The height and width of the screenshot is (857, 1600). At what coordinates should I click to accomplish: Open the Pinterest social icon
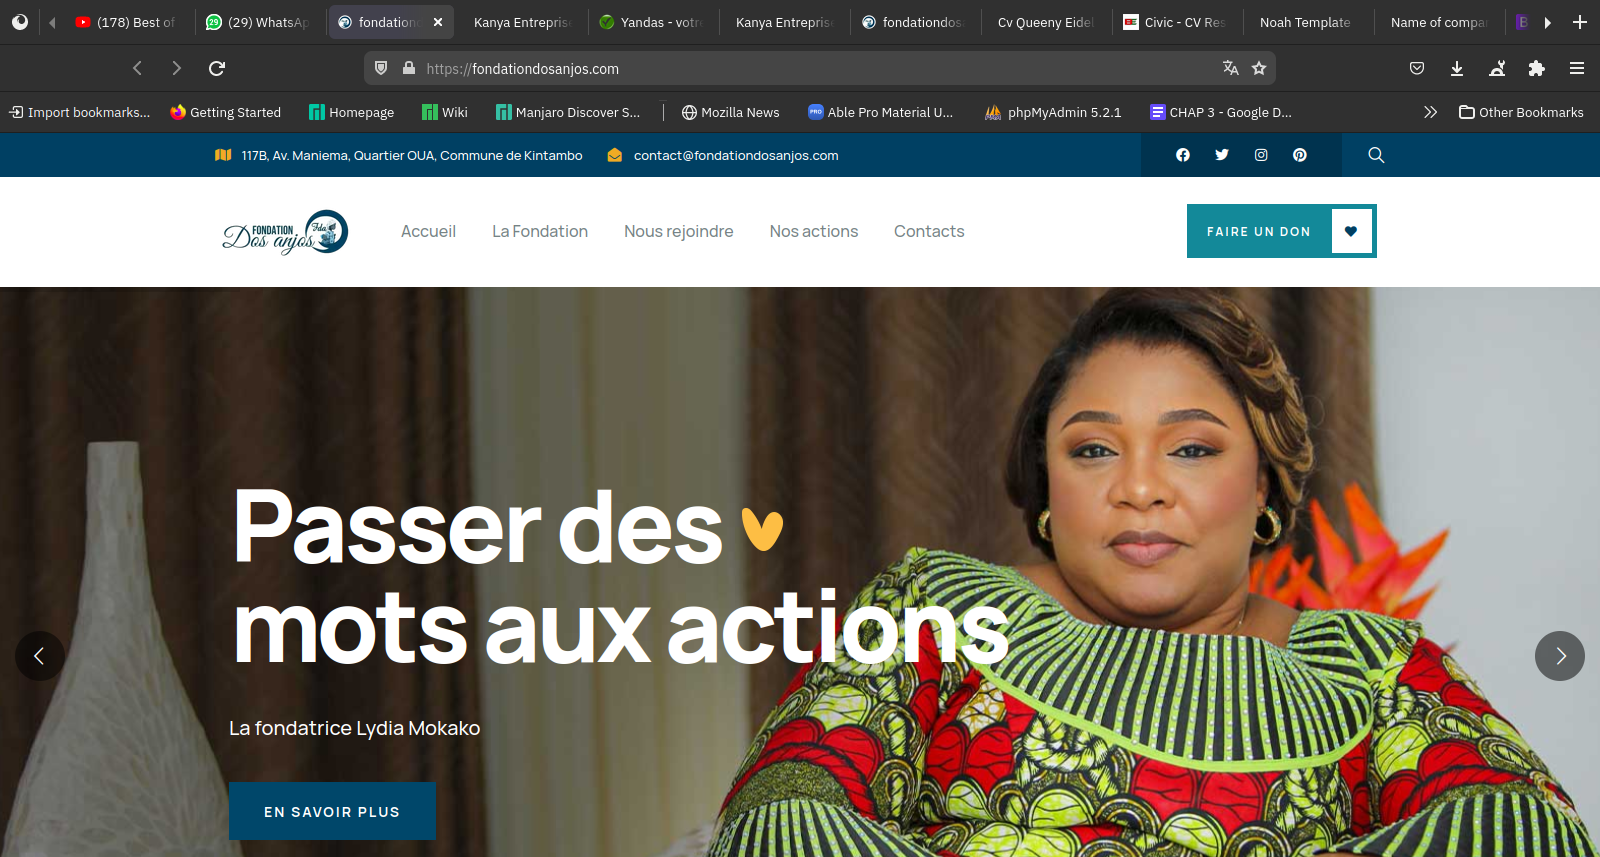click(1300, 155)
